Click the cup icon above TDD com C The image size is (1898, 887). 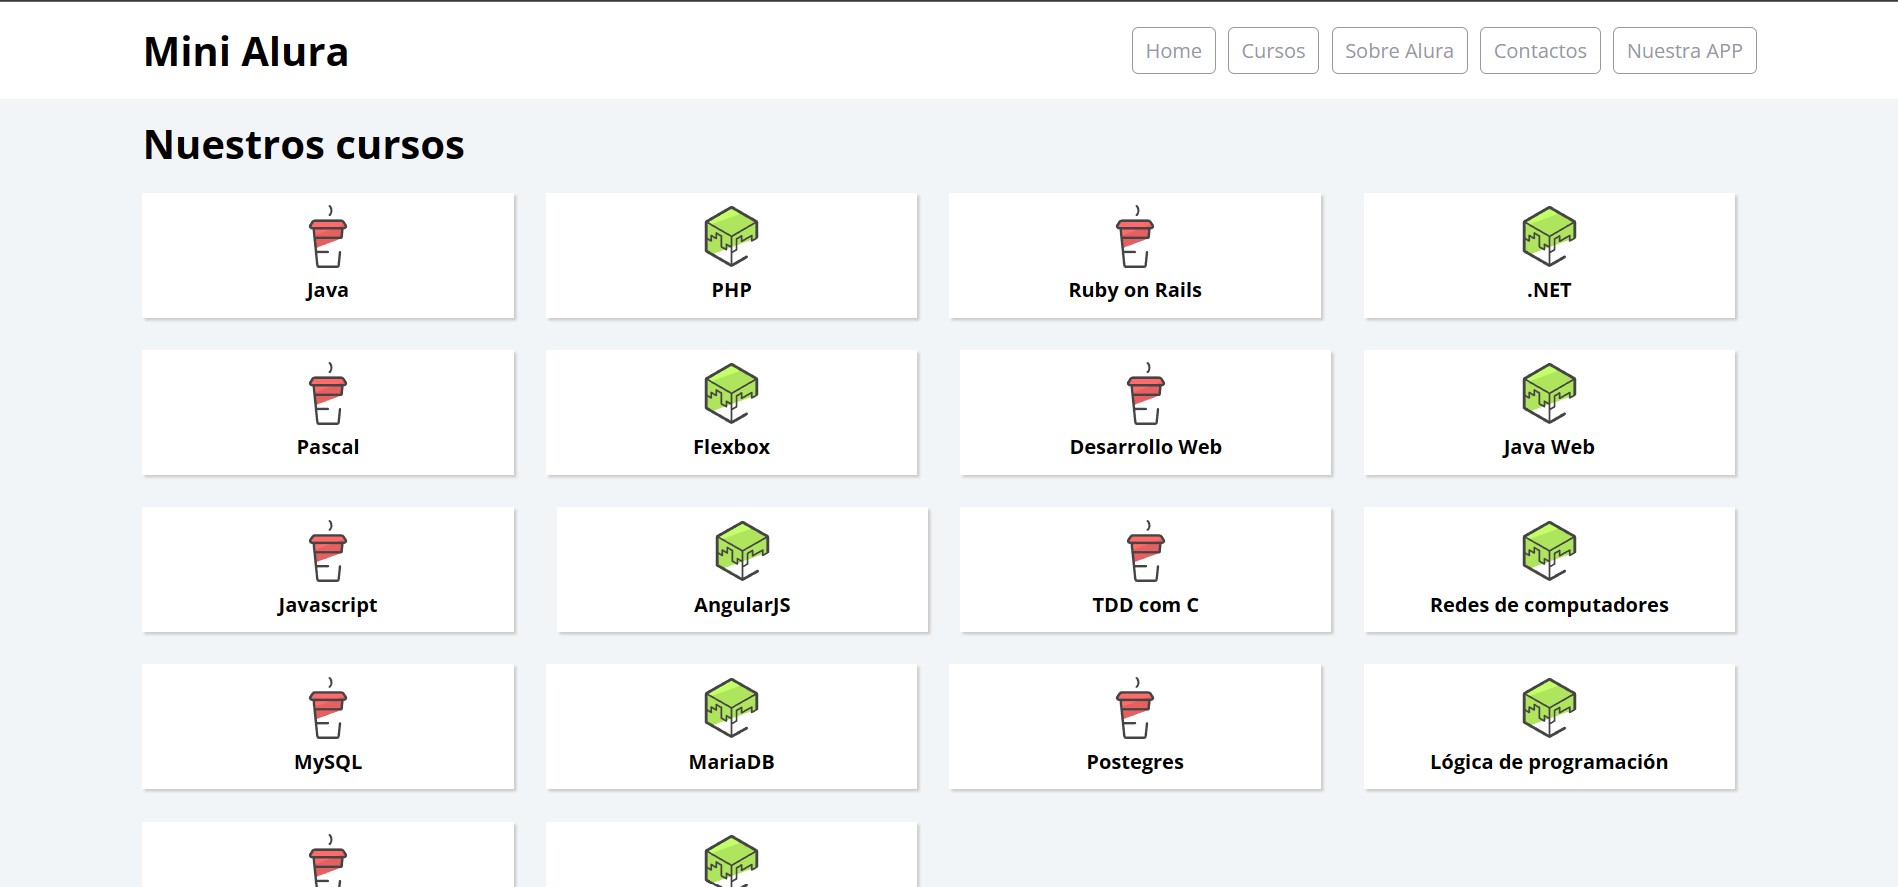click(x=1146, y=552)
